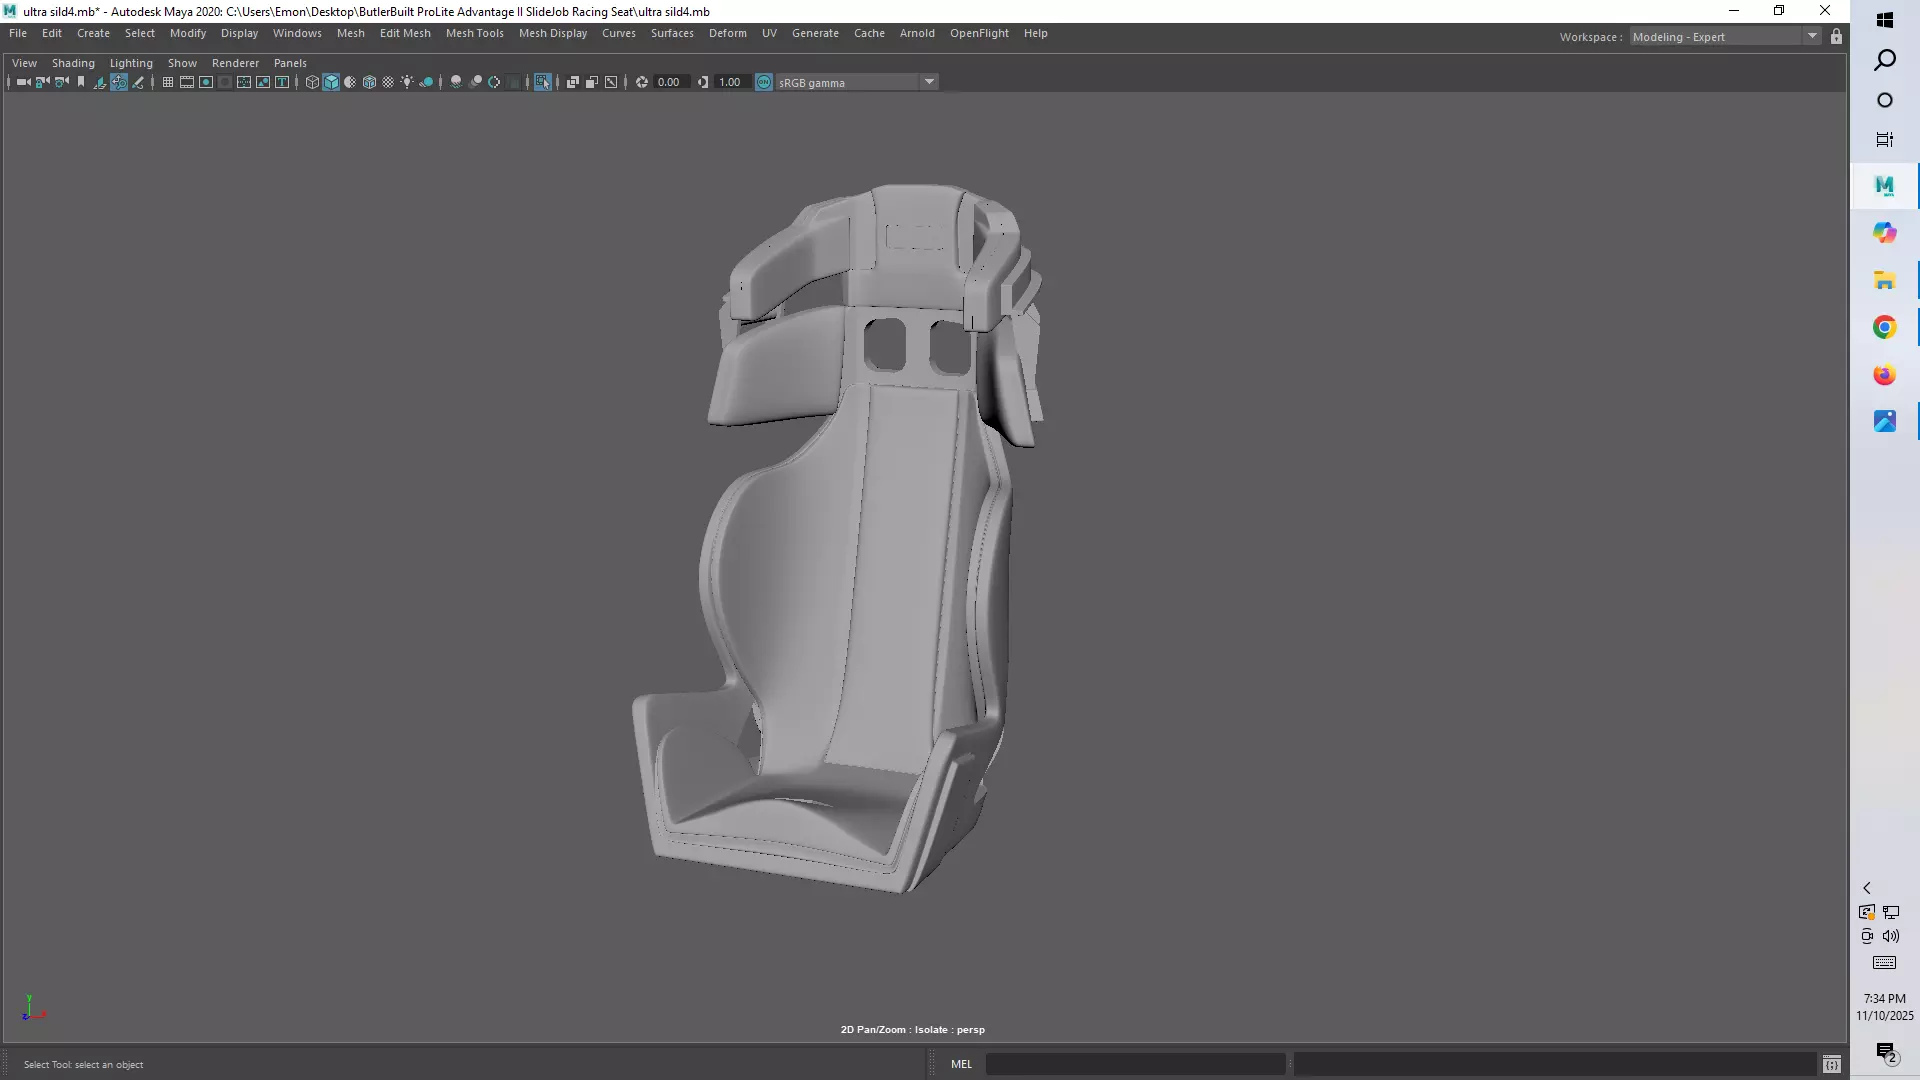This screenshot has height=1080, width=1920.
Task: Open the Workspace Modeling - Expert dropdown
Action: click(x=1725, y=36)
